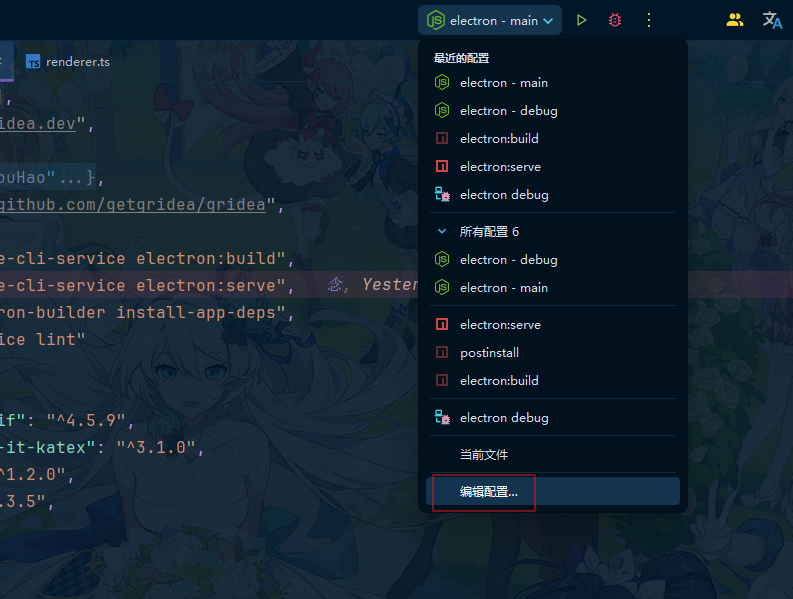
Task: Open 编辑配置... to edit configurations
Action: [x=489, y=492]
